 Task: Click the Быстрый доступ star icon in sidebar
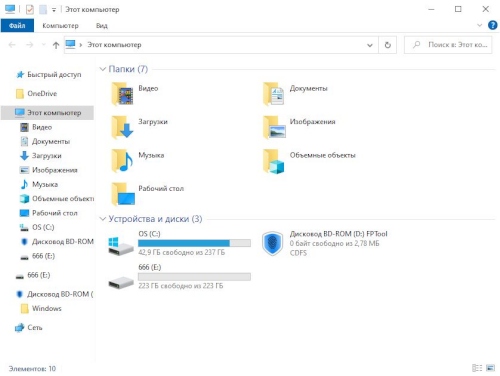tap(20, 75)
